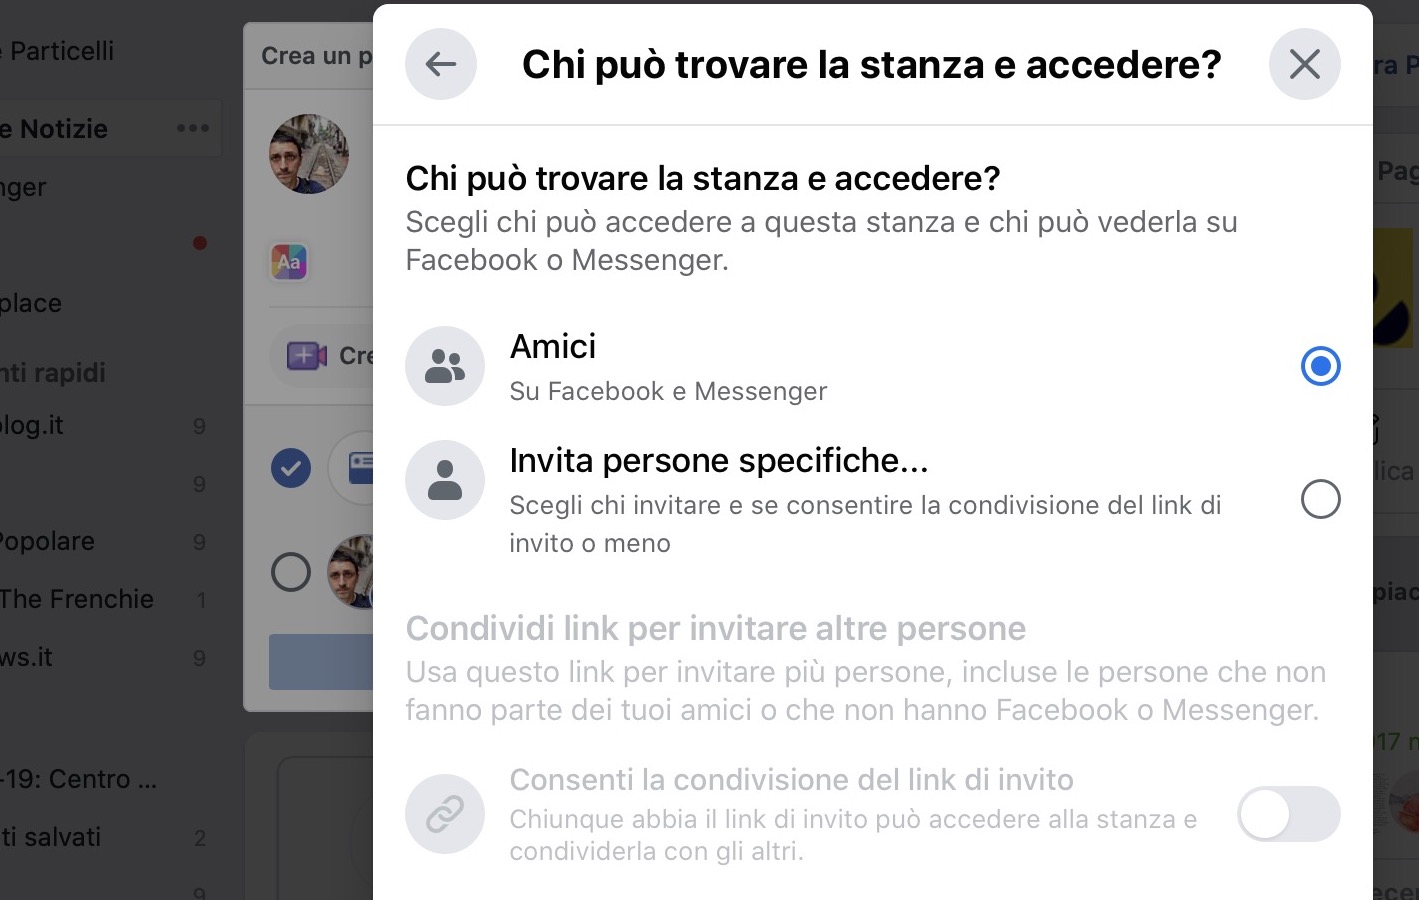Open the Notizie item in sidebar

click(54, 129)
